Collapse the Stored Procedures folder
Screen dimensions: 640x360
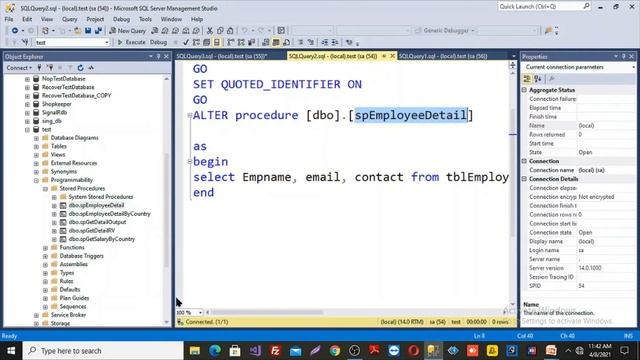(x=45, y=189)
